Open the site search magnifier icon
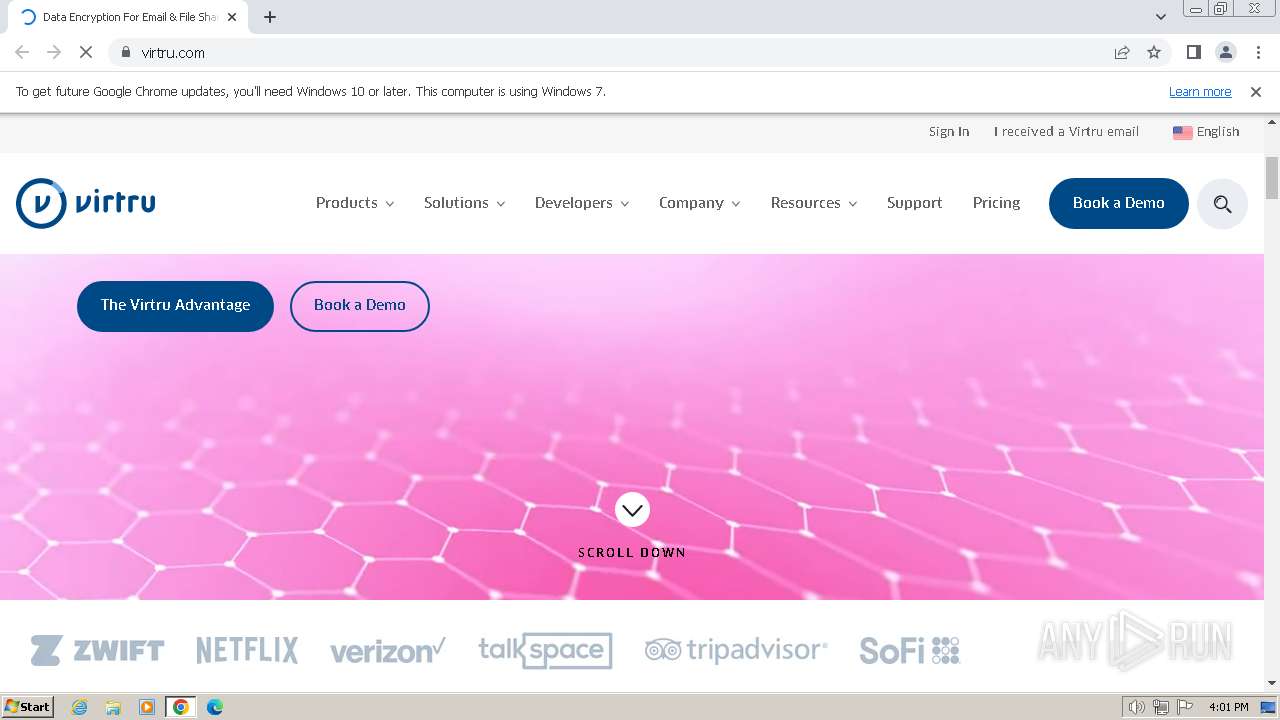This screenshot has width=1280, height=720. (1222, 204)
